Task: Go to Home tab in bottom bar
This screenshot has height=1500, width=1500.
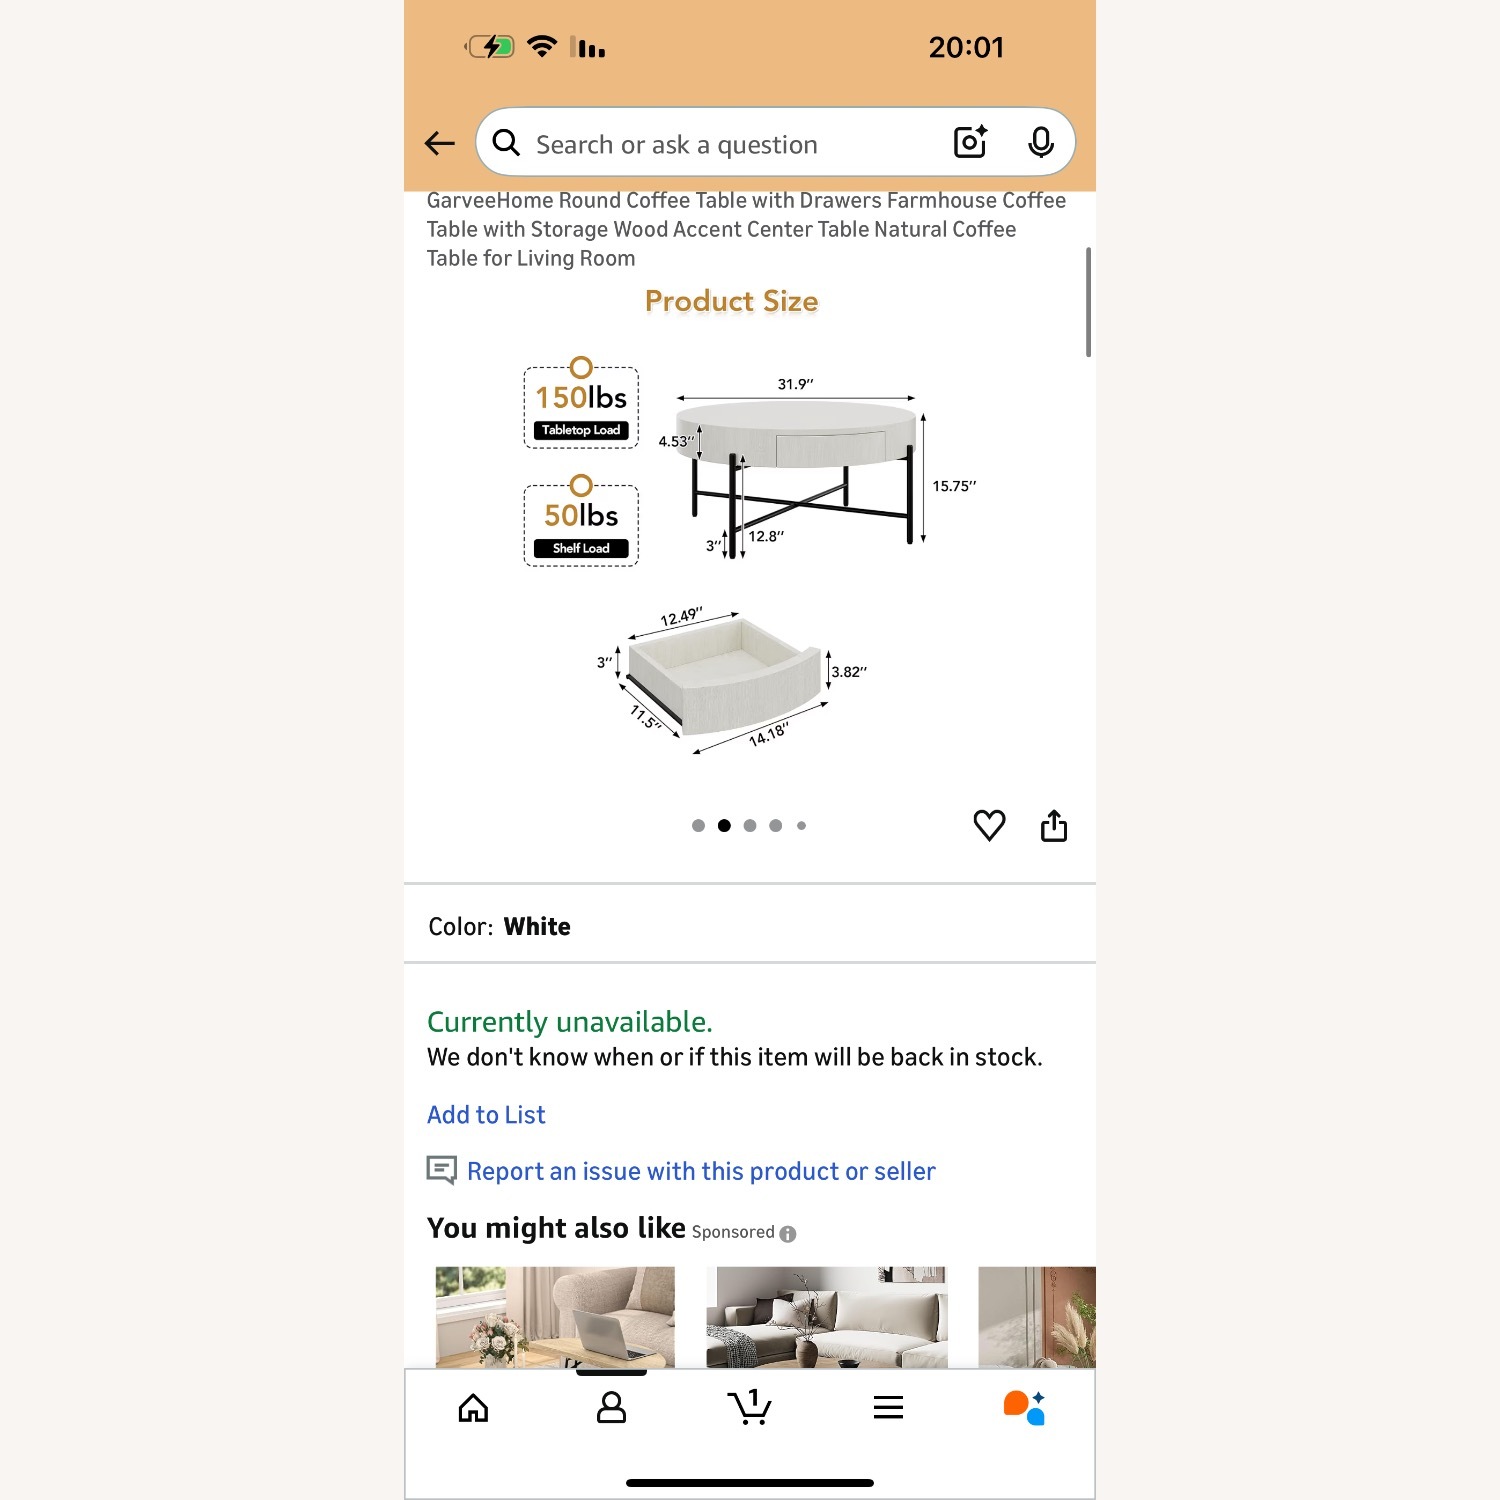Action: tap(473, 1408)
